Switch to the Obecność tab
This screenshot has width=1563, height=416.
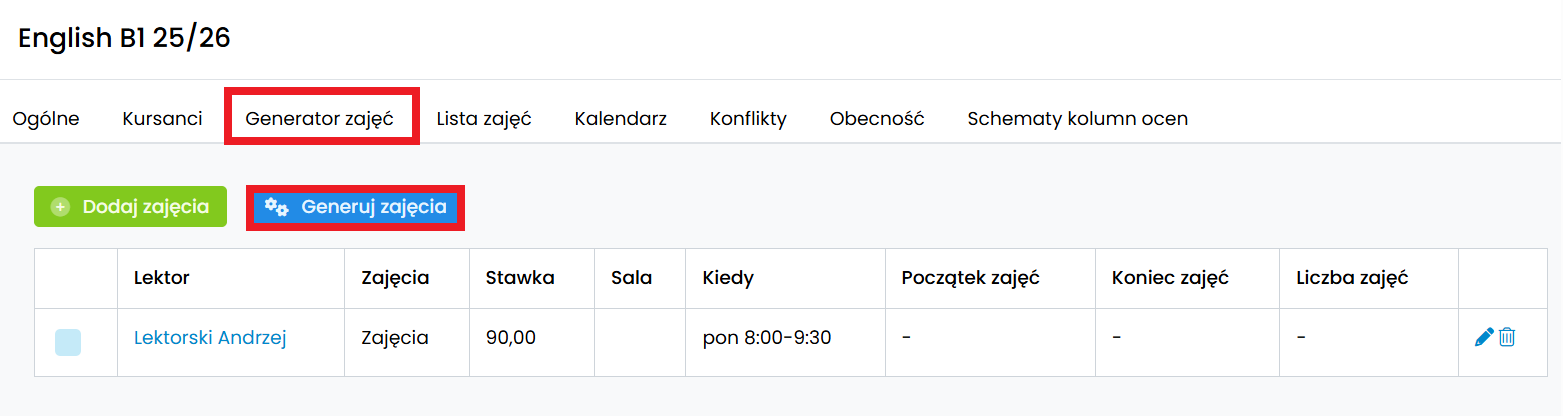(x=877, y=119)
